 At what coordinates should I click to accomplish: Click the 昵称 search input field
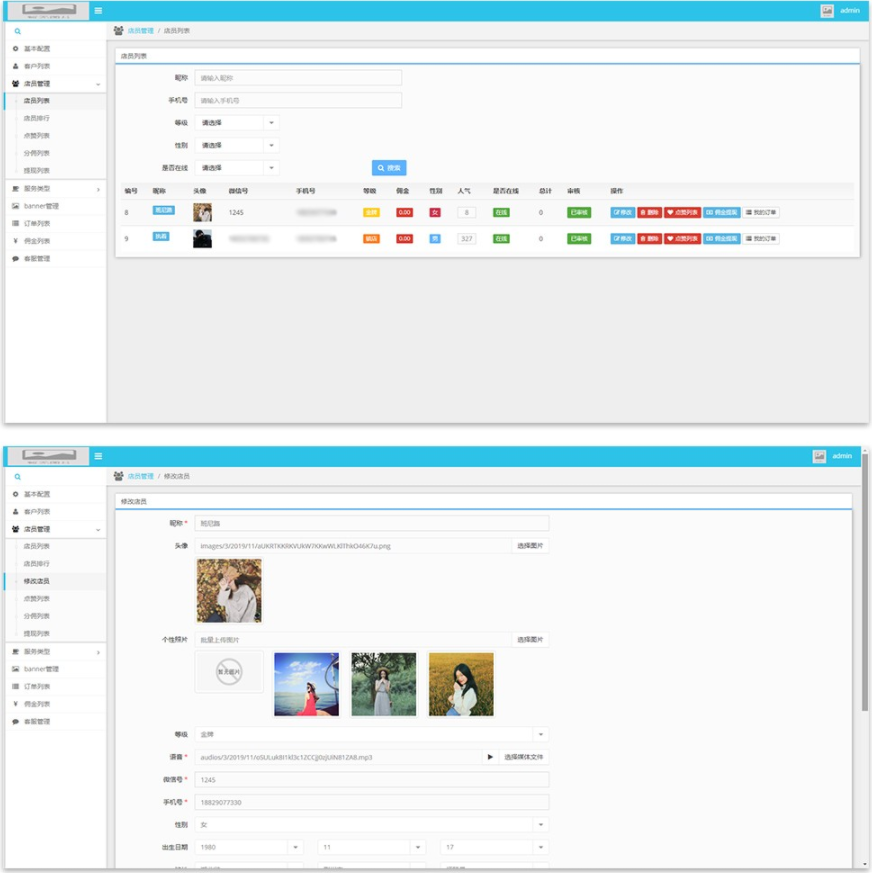pyautogui.click(x=298, y=78)
